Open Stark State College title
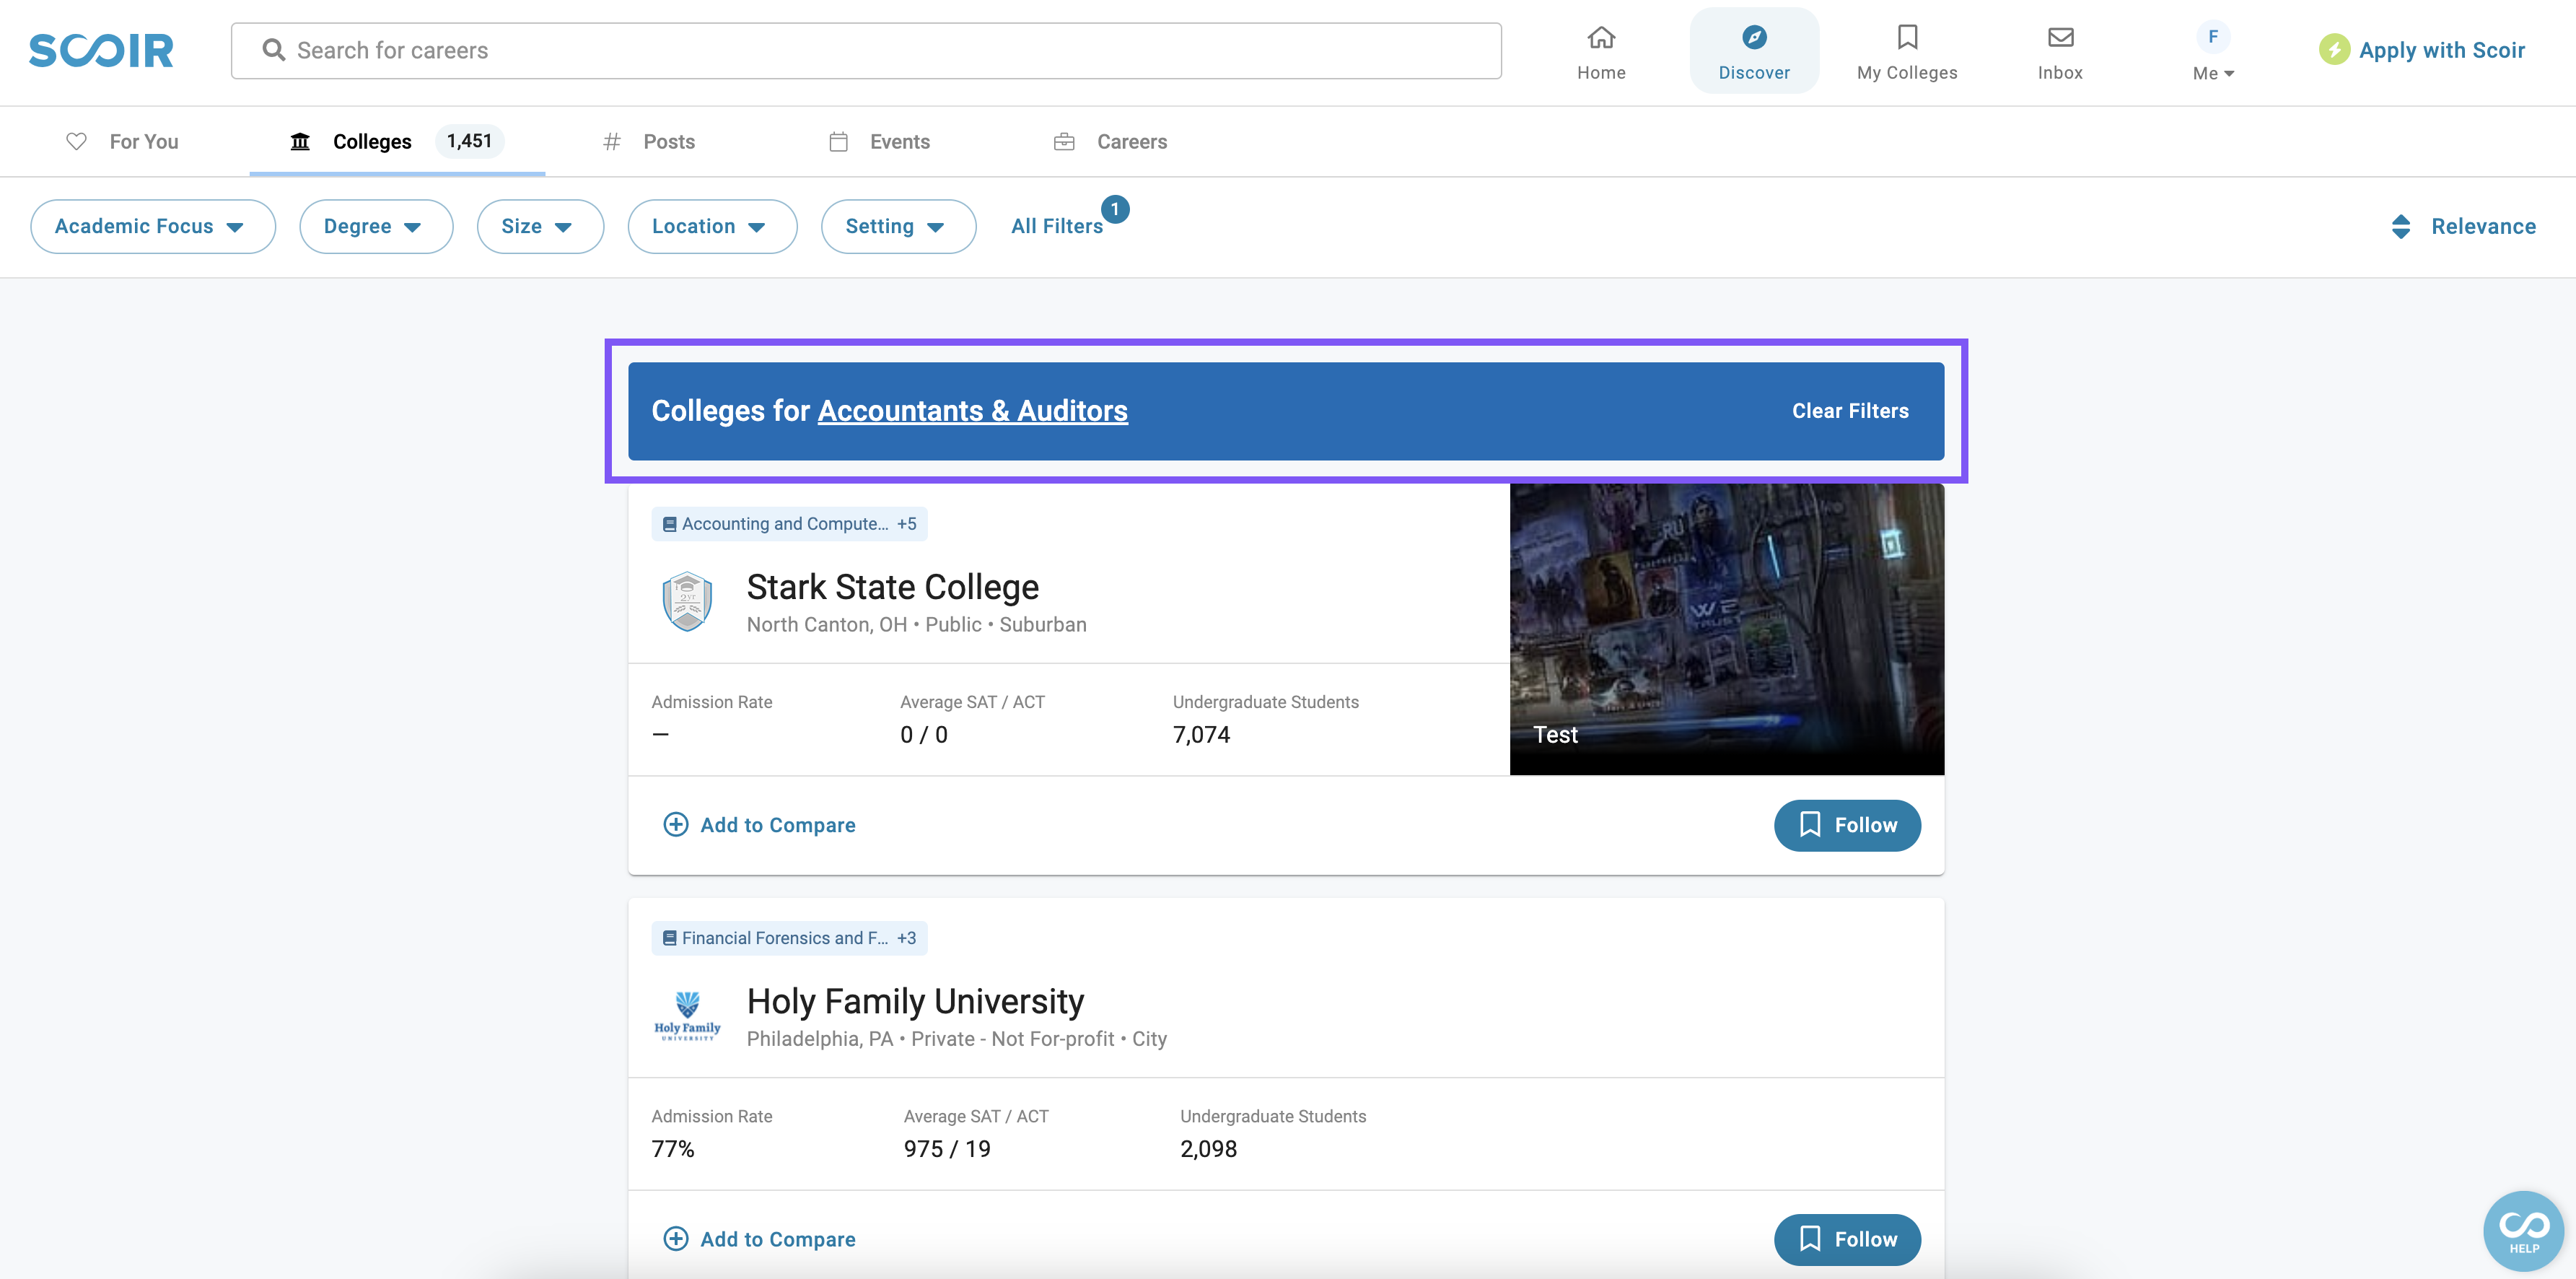Image resolution: width=2576 pixels, height=1279 pixels. [892, 587]
